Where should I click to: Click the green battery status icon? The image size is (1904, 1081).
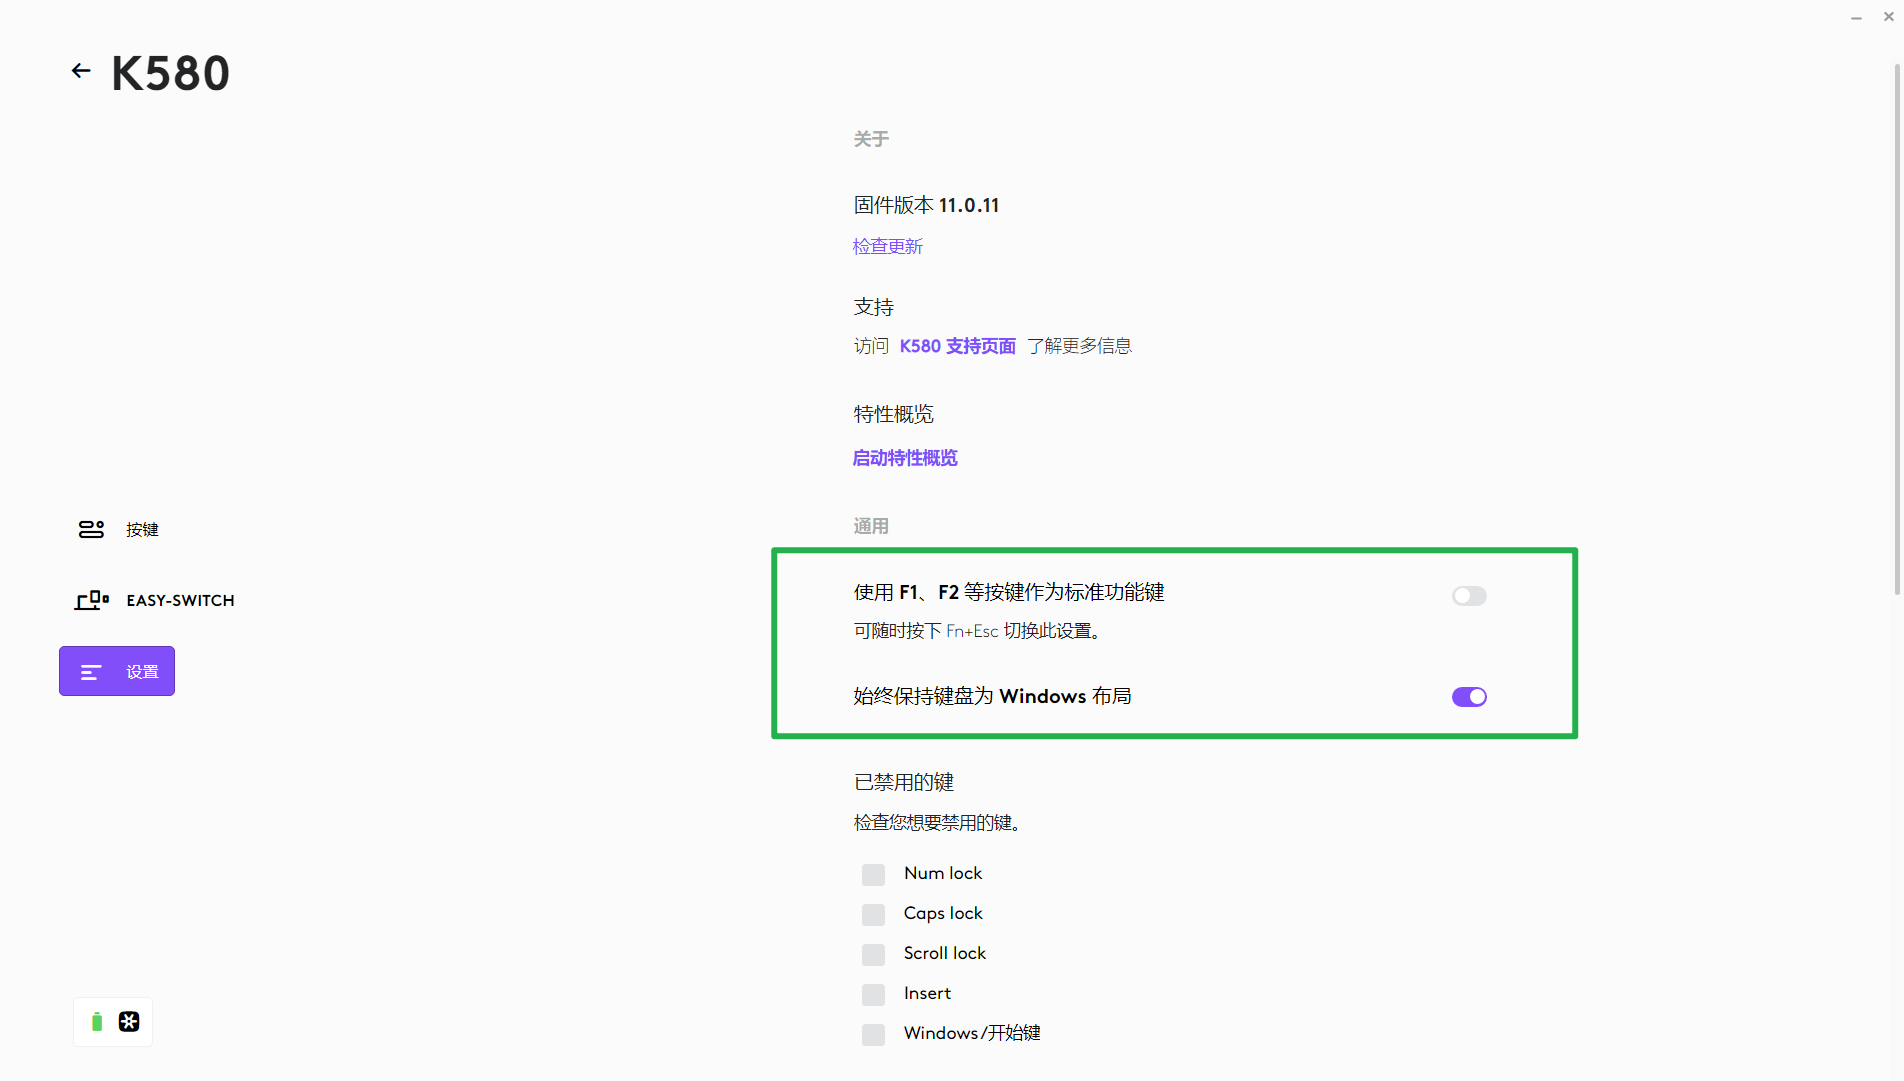(x=97, y=1022)
